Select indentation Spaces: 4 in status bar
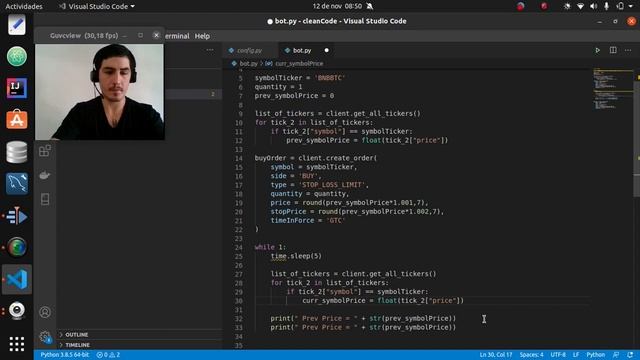640x360 pixels. tap(531, 355)
